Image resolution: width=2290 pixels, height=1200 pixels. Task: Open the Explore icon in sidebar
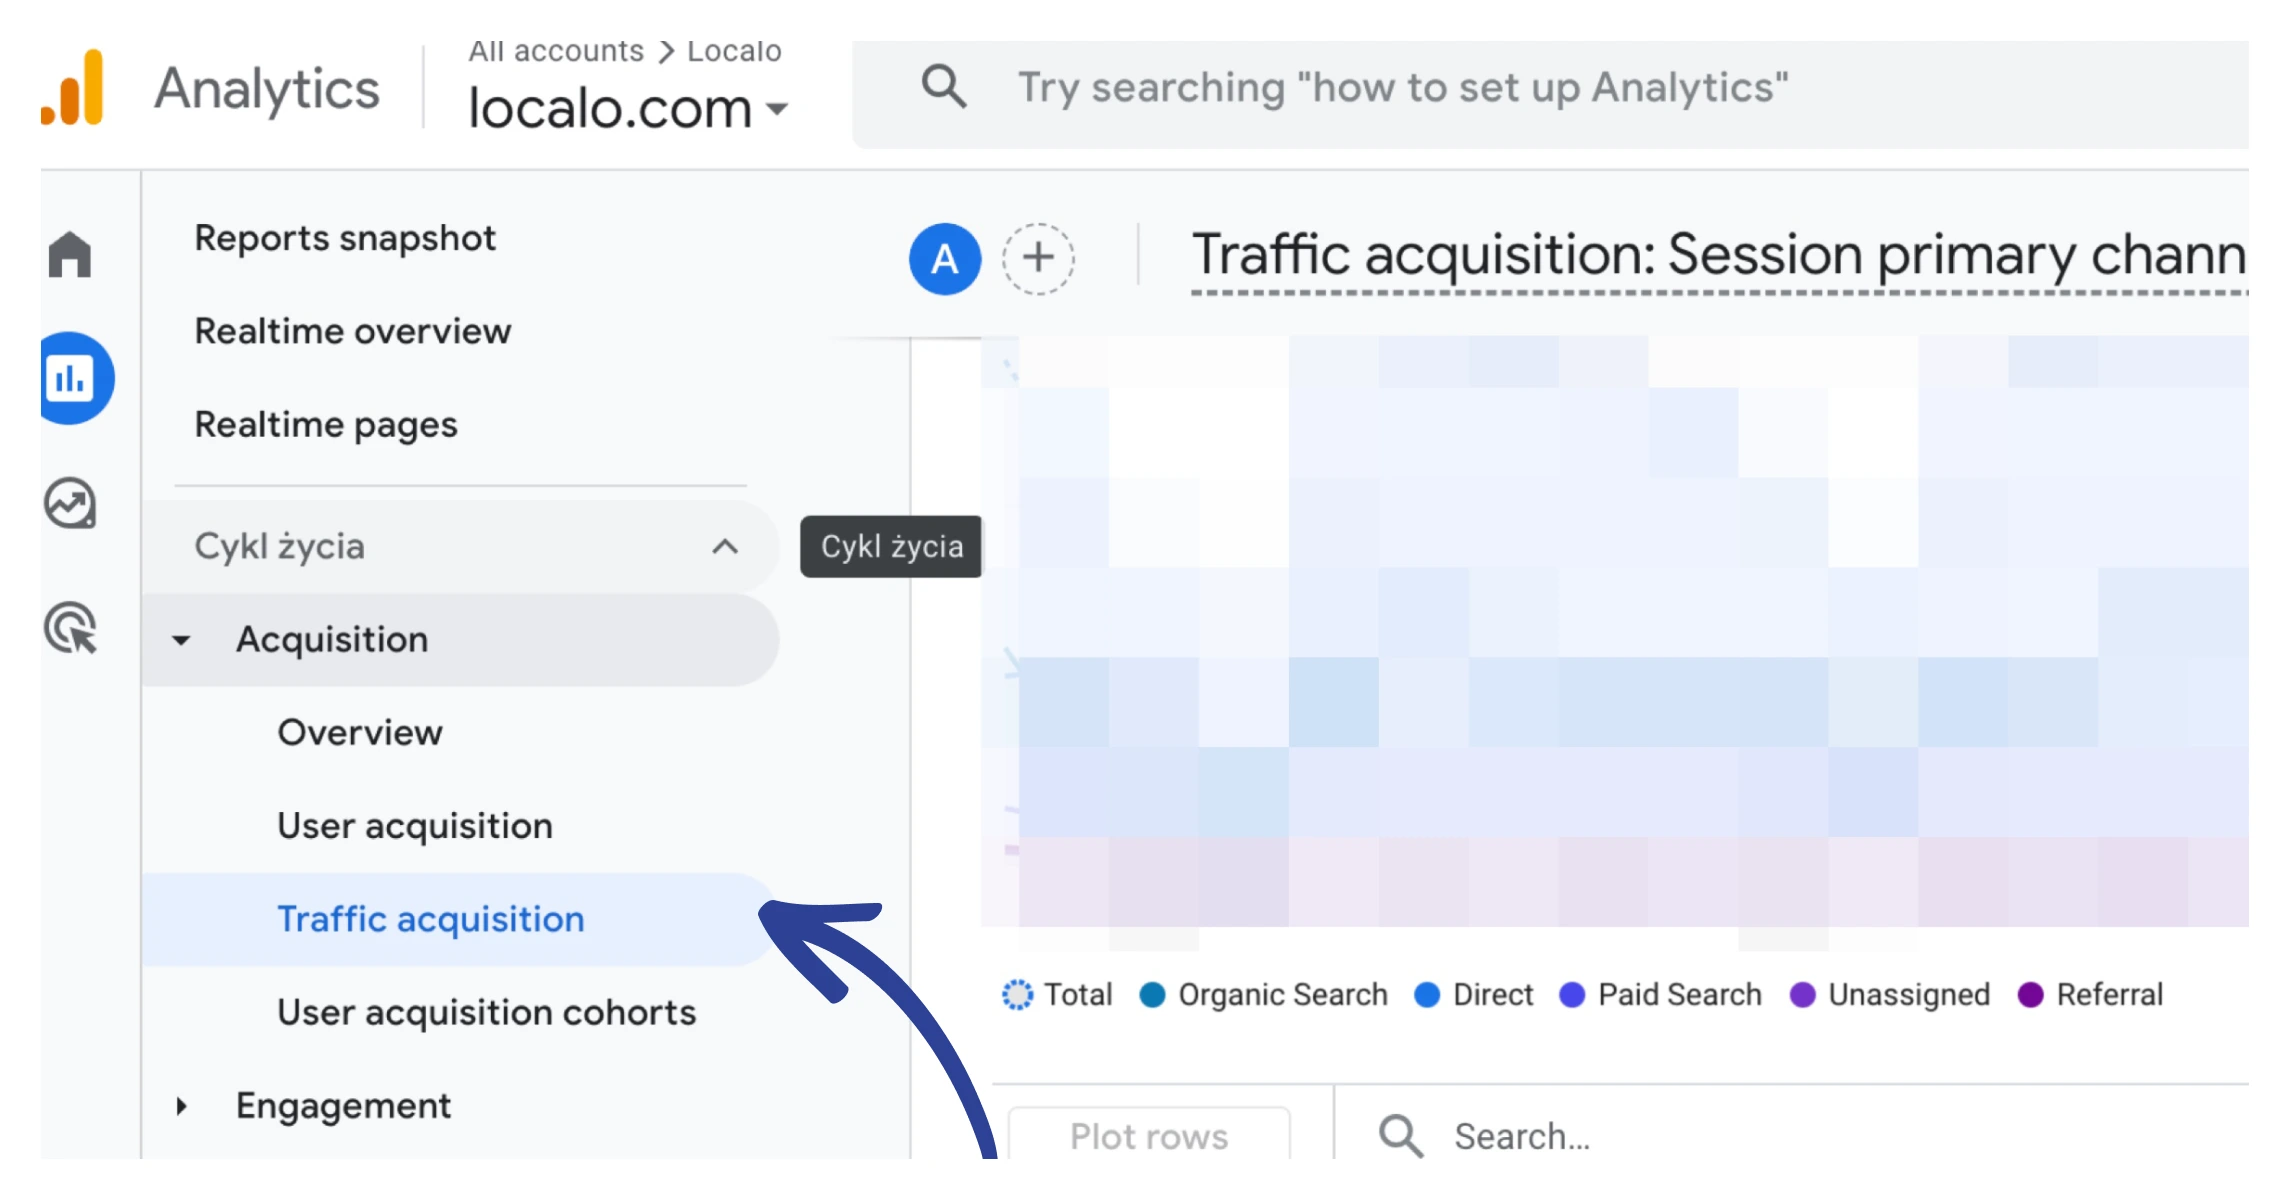pyautogui.click(x=70, y=504)
